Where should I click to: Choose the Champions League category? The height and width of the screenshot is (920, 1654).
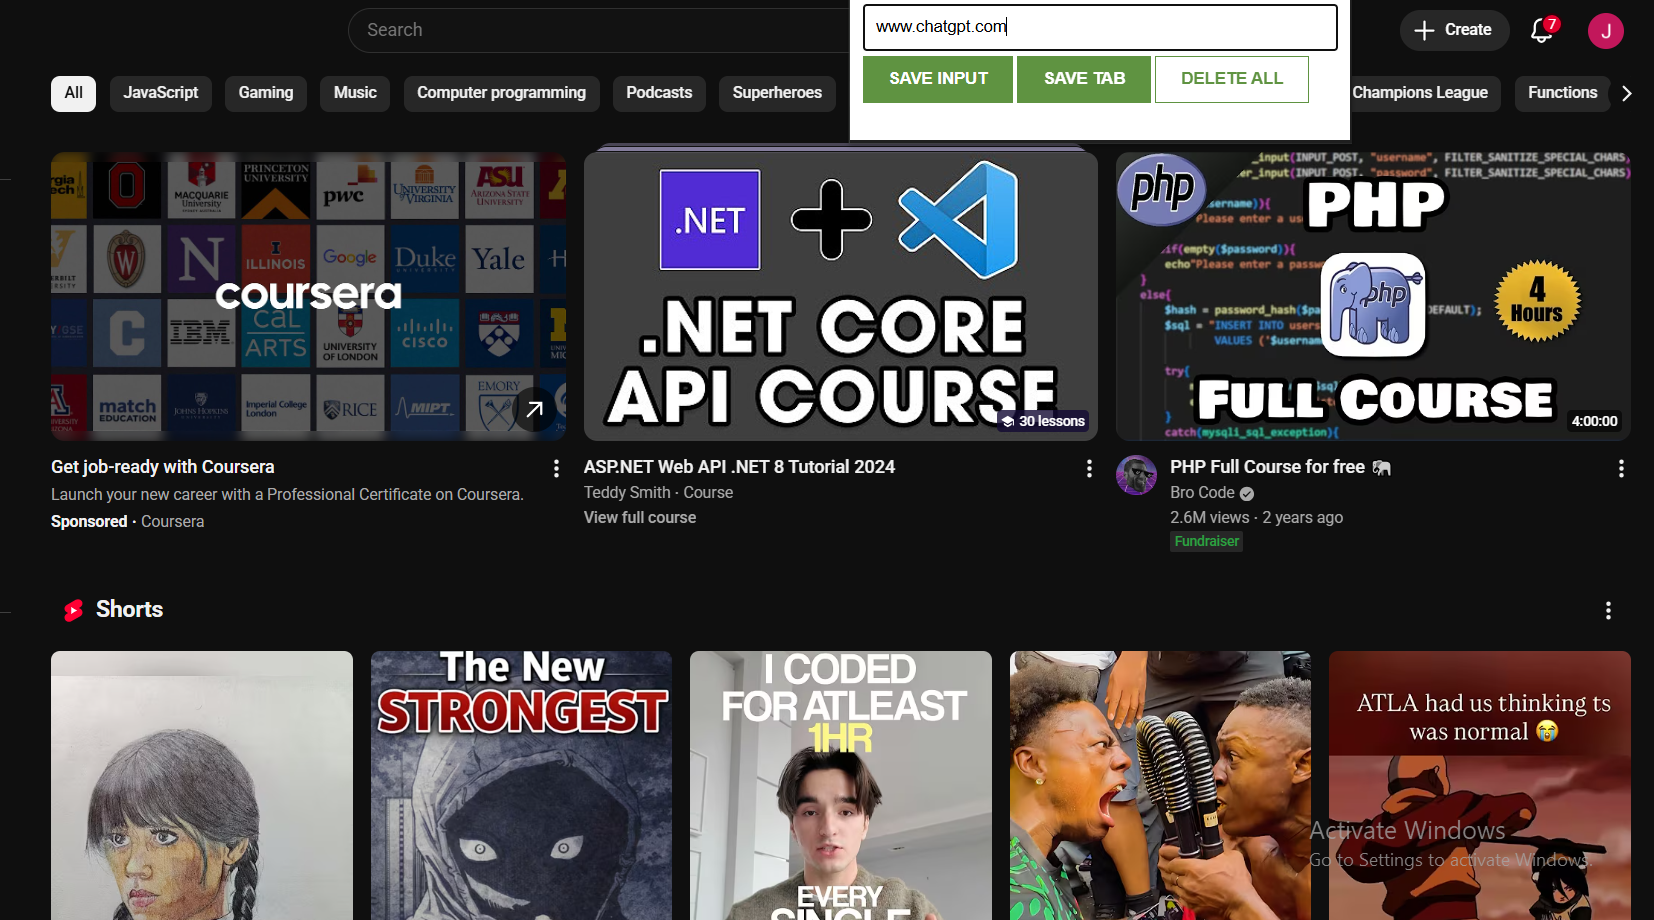click(x=1423, y=93)
